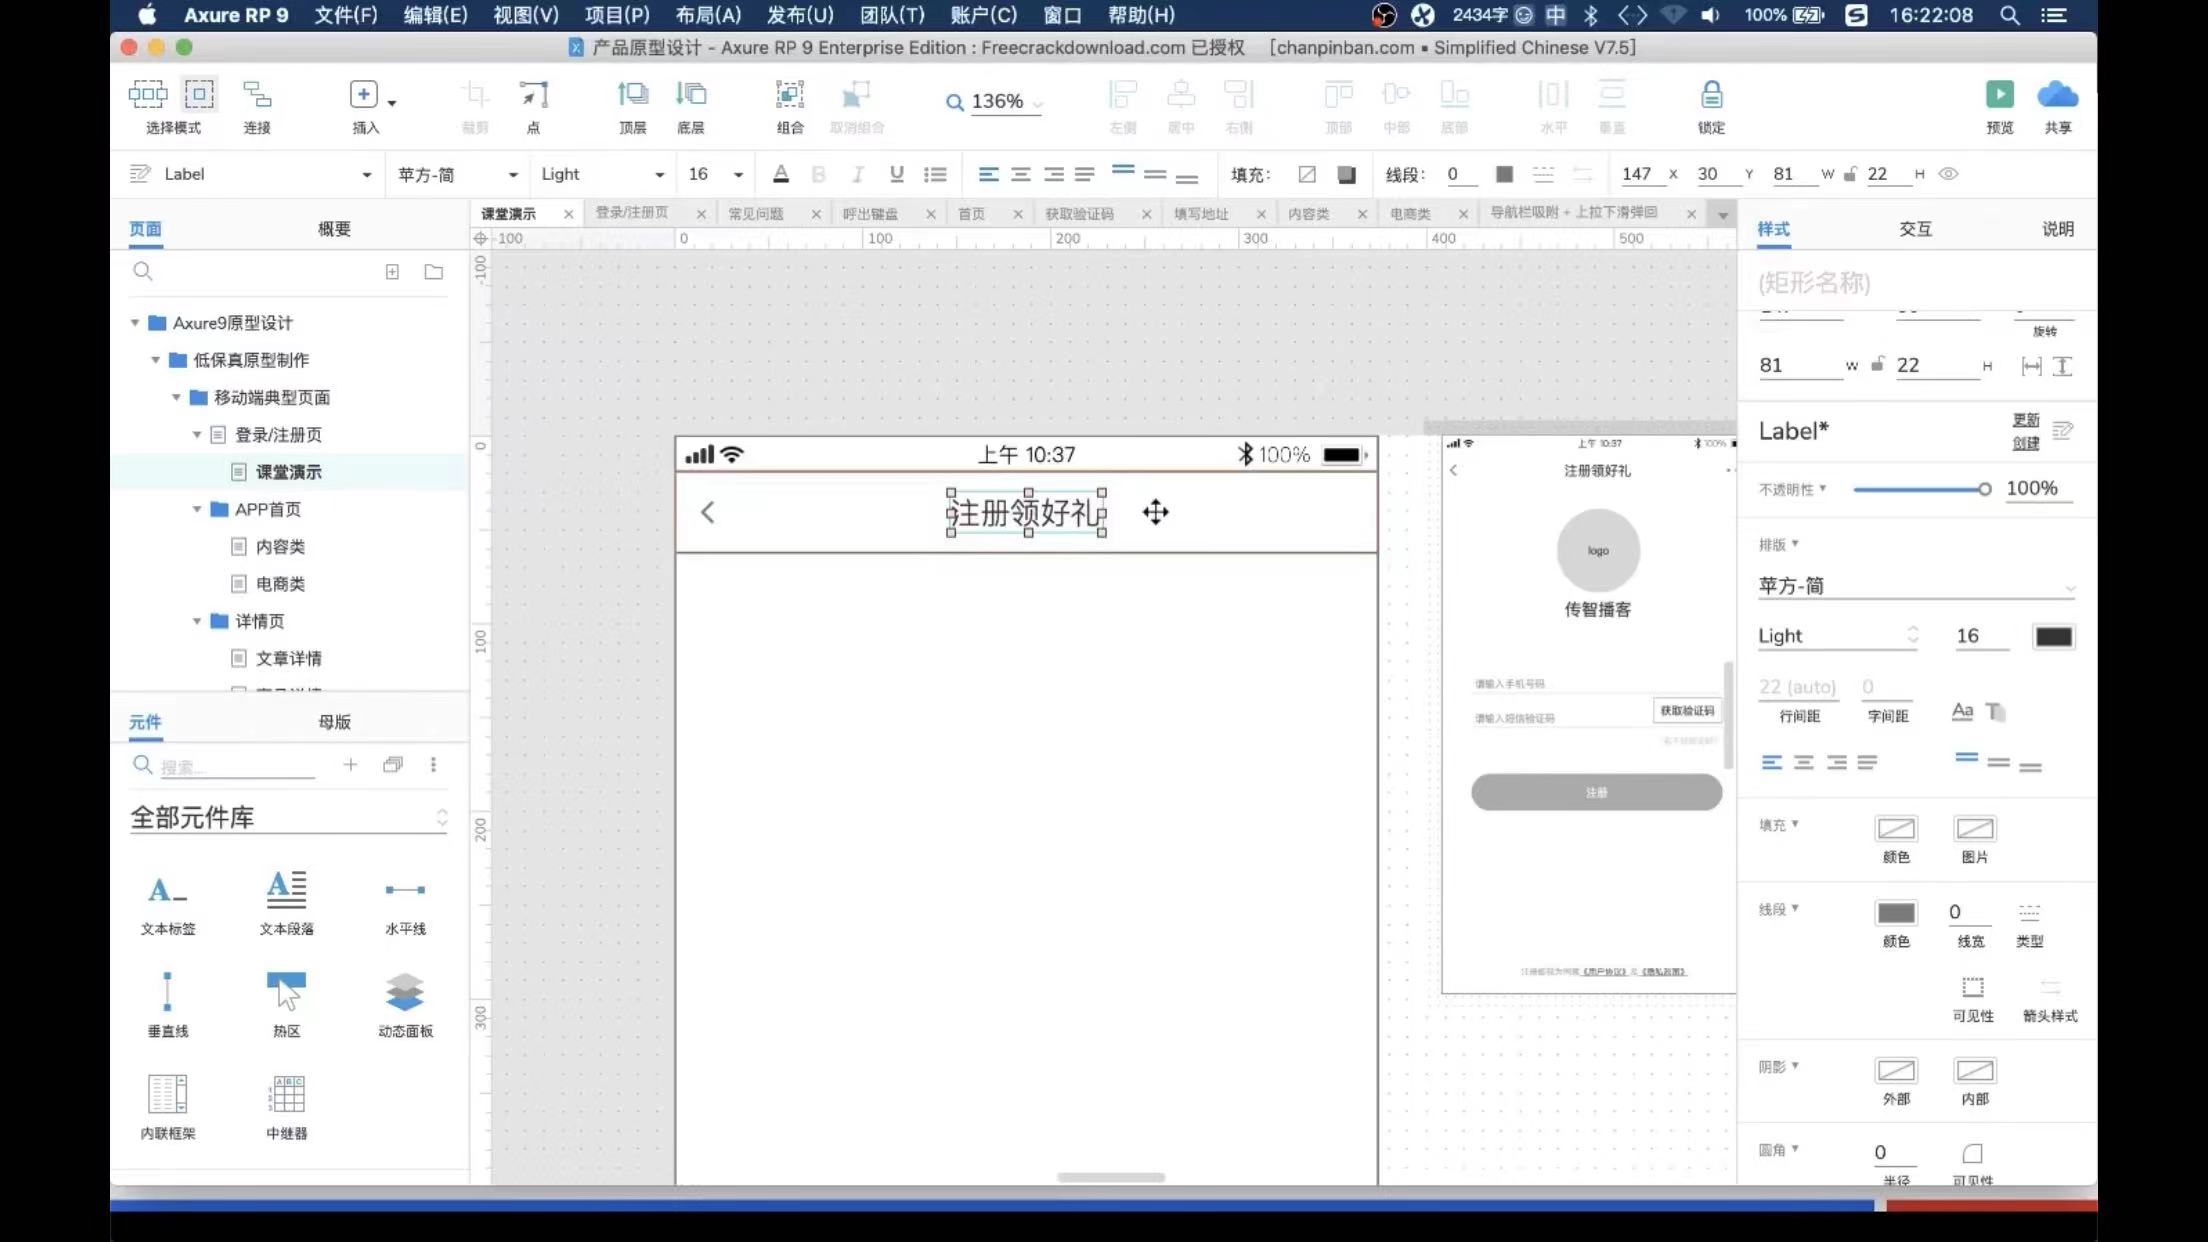Add a new page in Pages panel

pyautogui.click(x=392, y=272)
